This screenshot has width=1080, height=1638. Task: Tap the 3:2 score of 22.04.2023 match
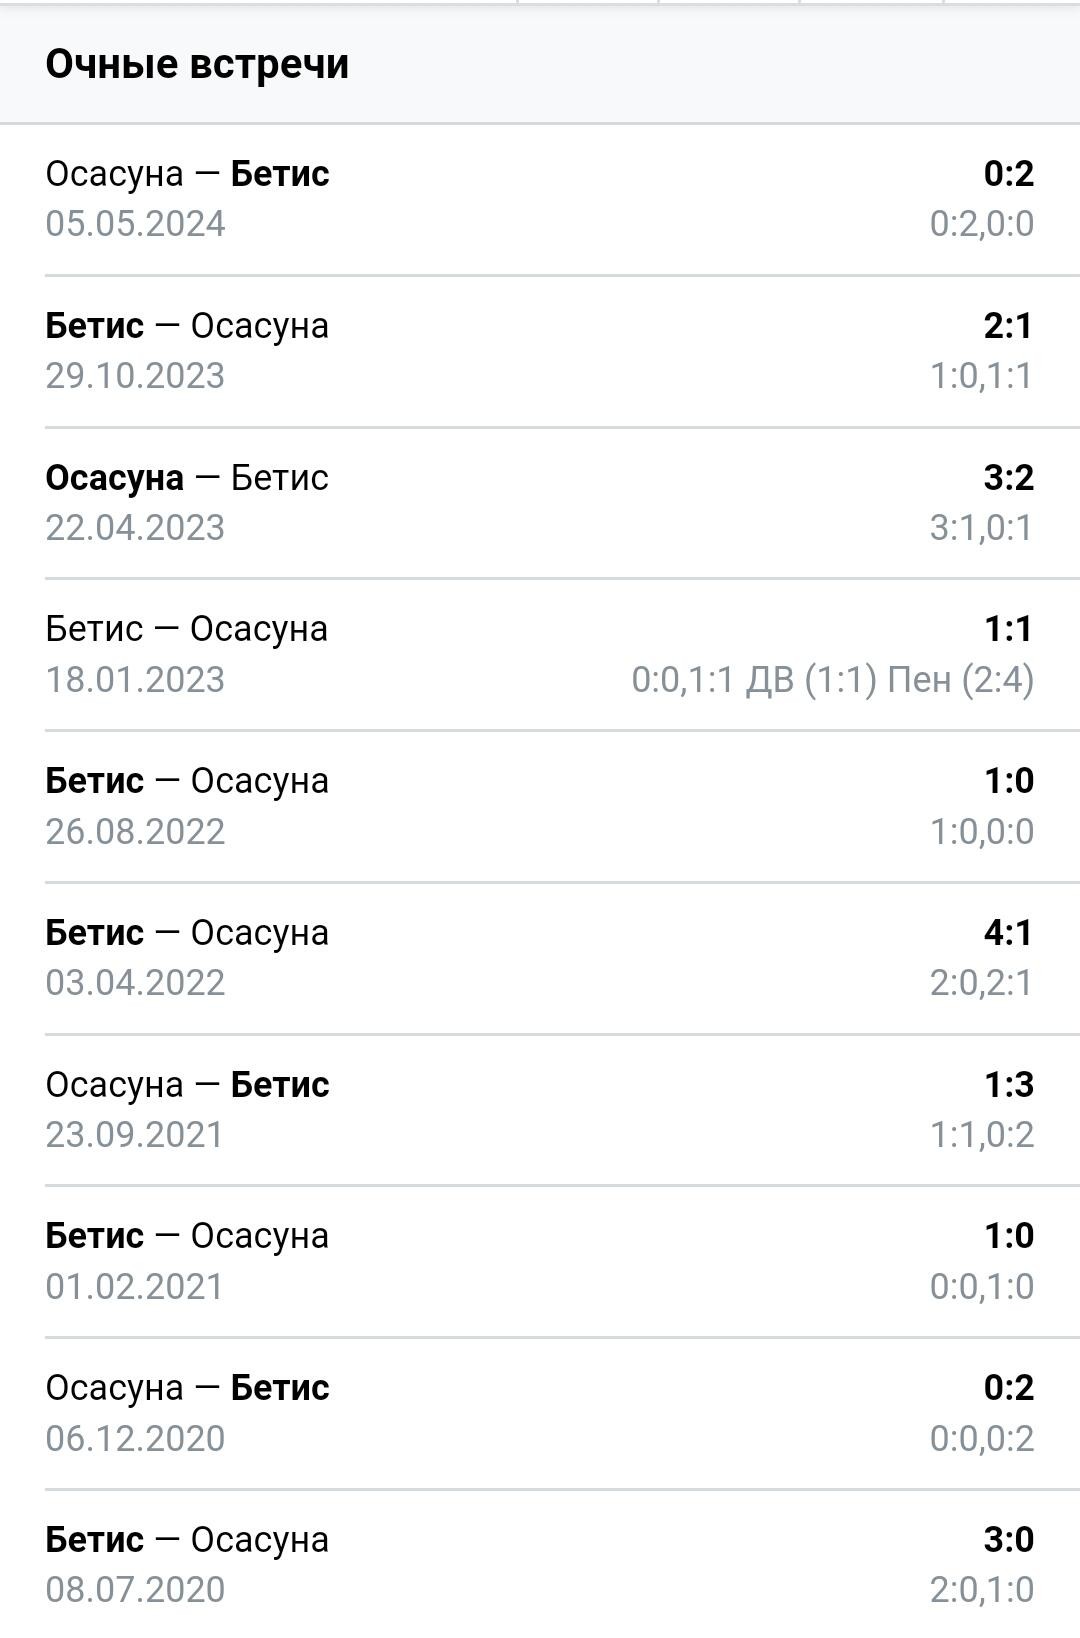point(1008,477)
